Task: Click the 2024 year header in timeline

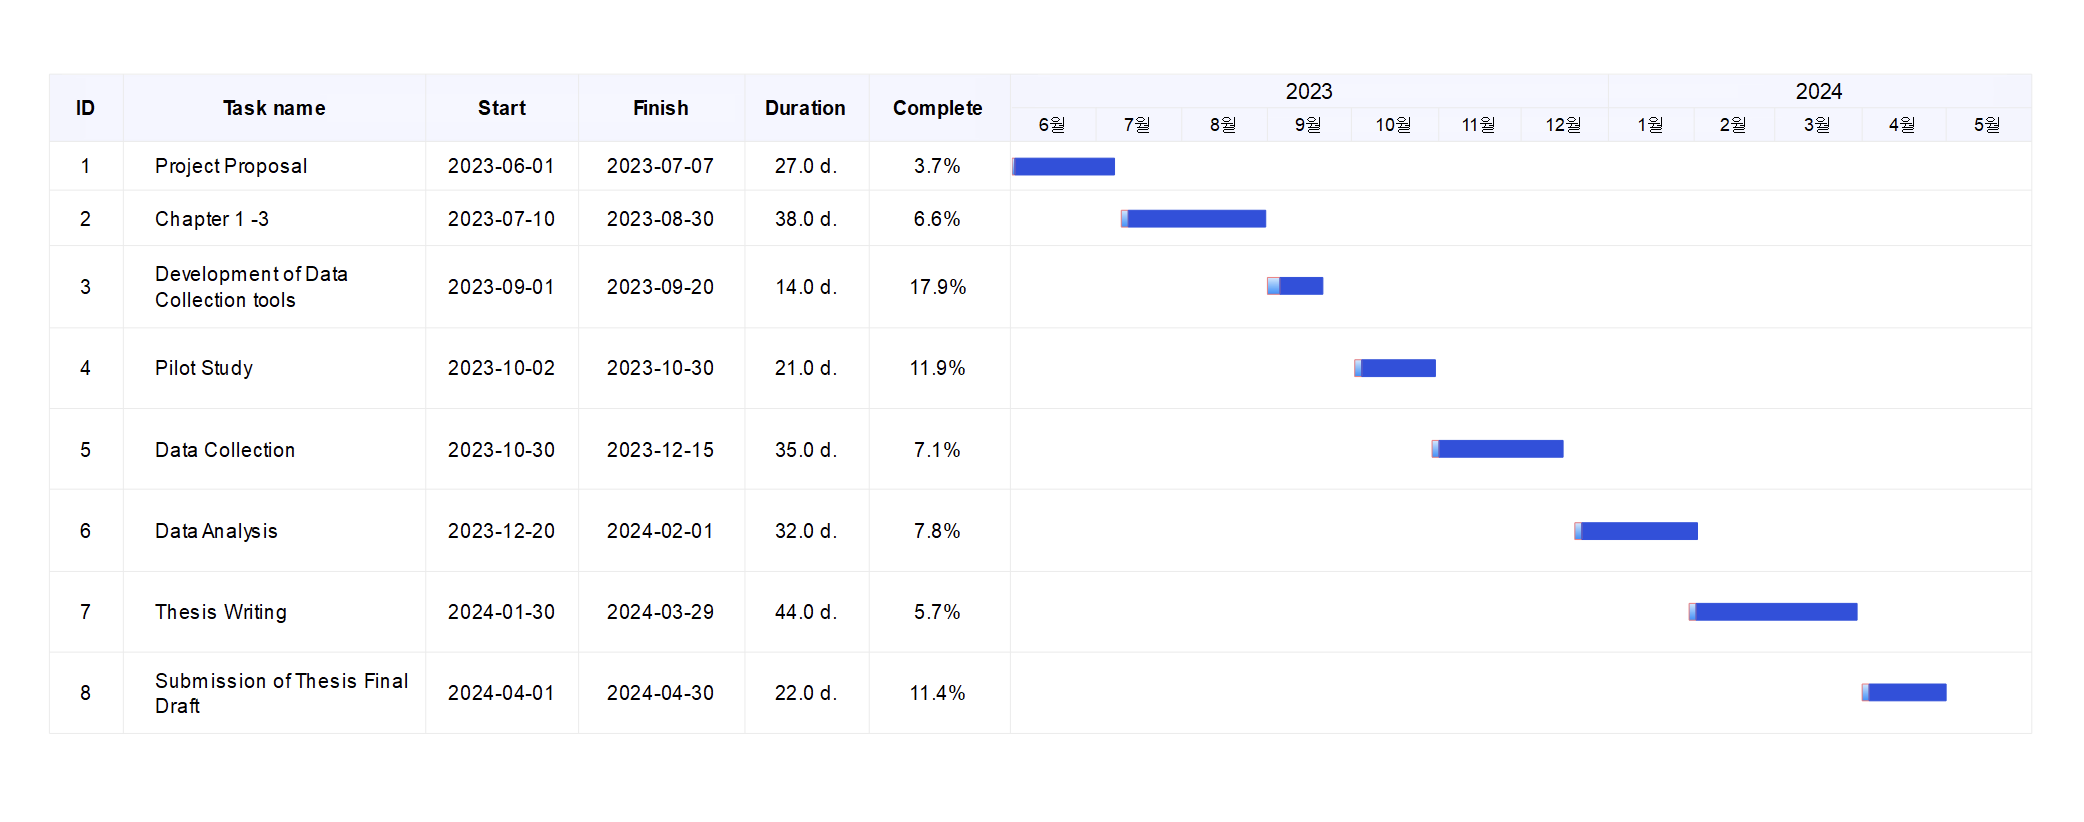Action: pyautogui.click(x=1818, y=91)
